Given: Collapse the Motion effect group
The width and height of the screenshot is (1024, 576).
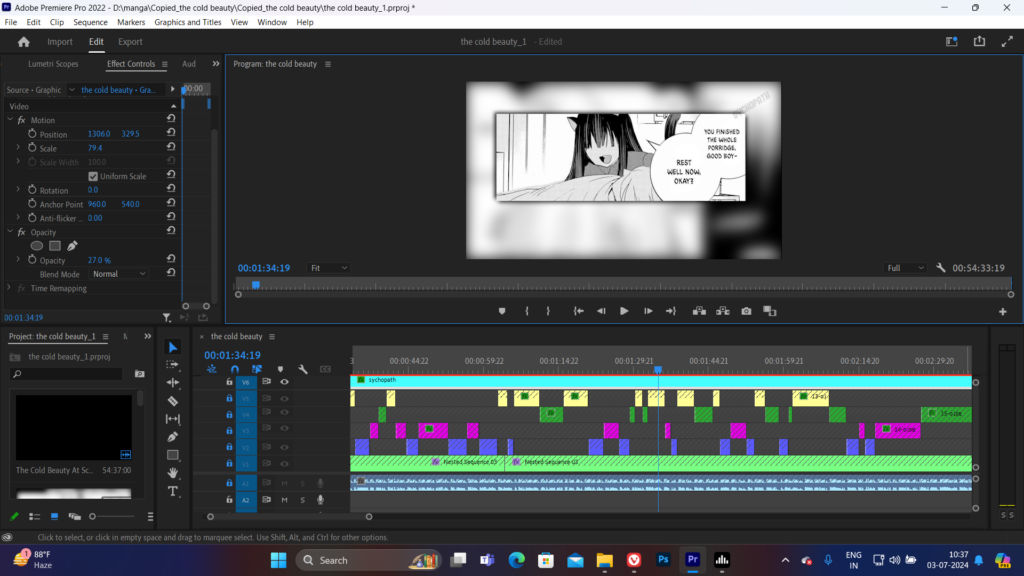Looking at the screenshot, I should (10, 120).
